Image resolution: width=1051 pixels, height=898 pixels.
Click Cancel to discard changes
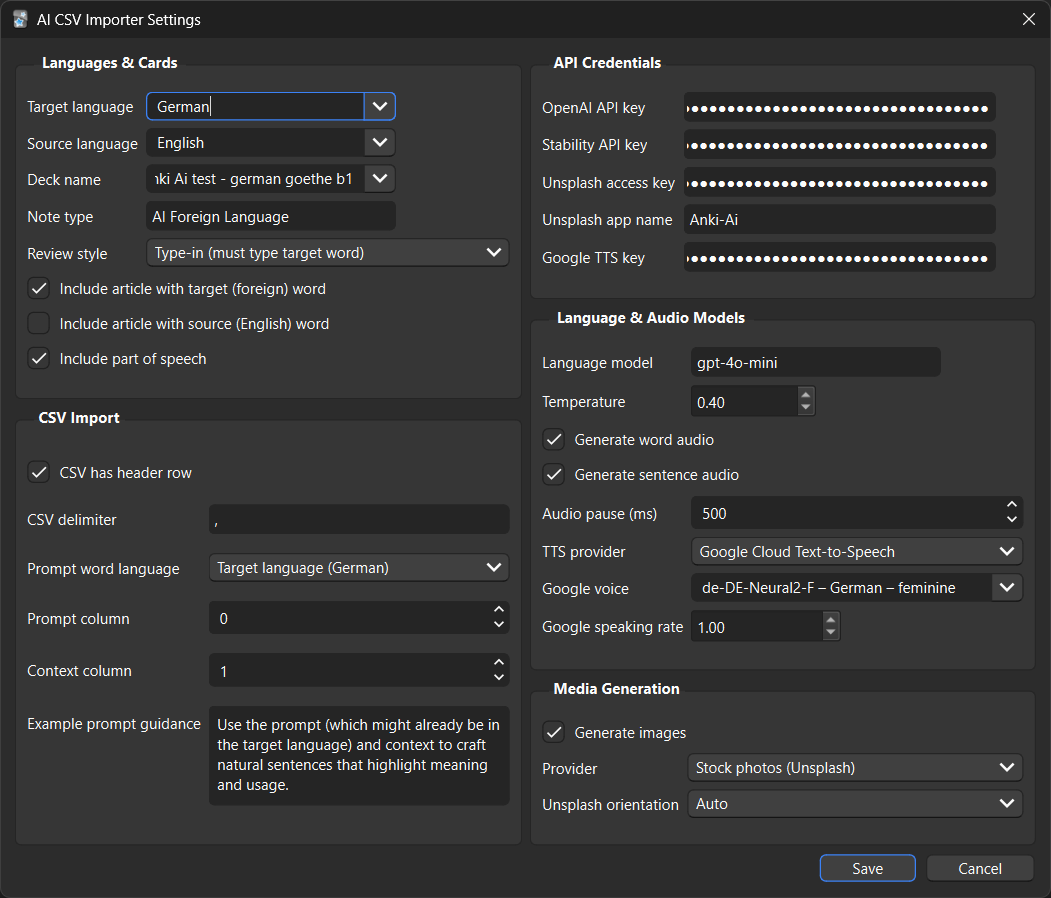(x=980, y=868)
